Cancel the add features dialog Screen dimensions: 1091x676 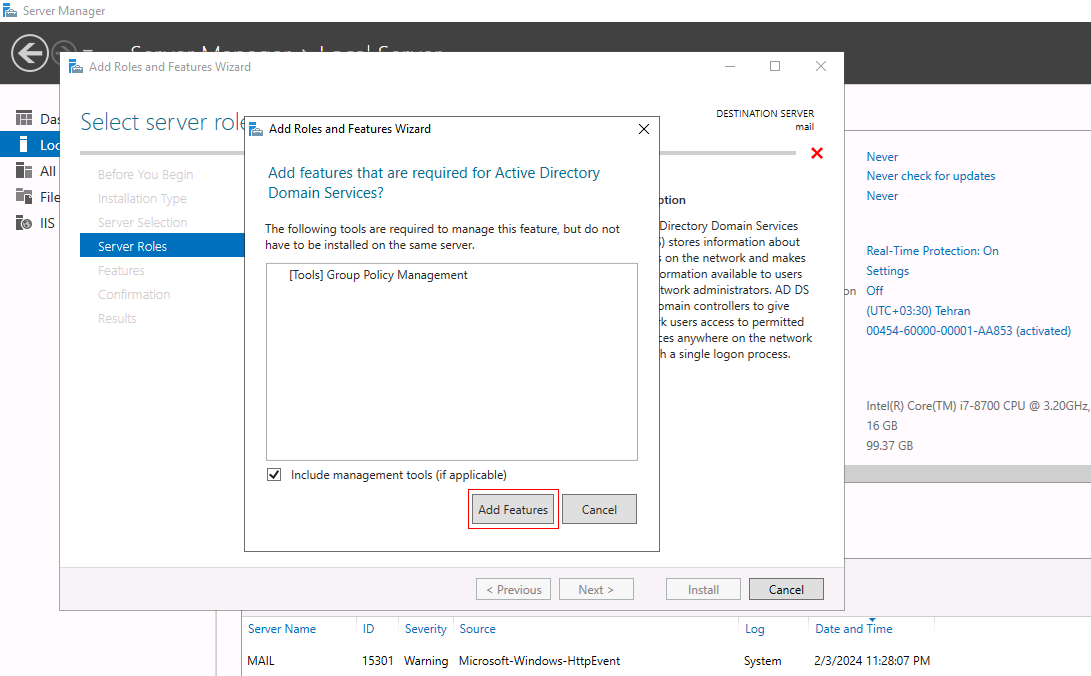599,509
